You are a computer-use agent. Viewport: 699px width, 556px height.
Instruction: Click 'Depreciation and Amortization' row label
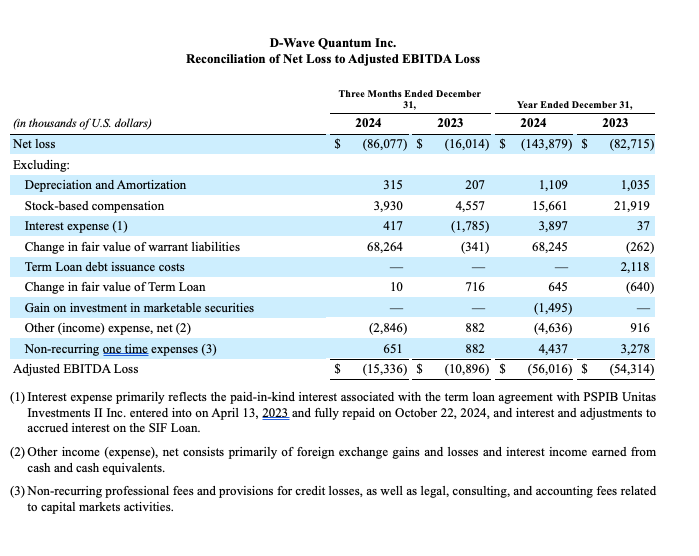click(105, 185)
